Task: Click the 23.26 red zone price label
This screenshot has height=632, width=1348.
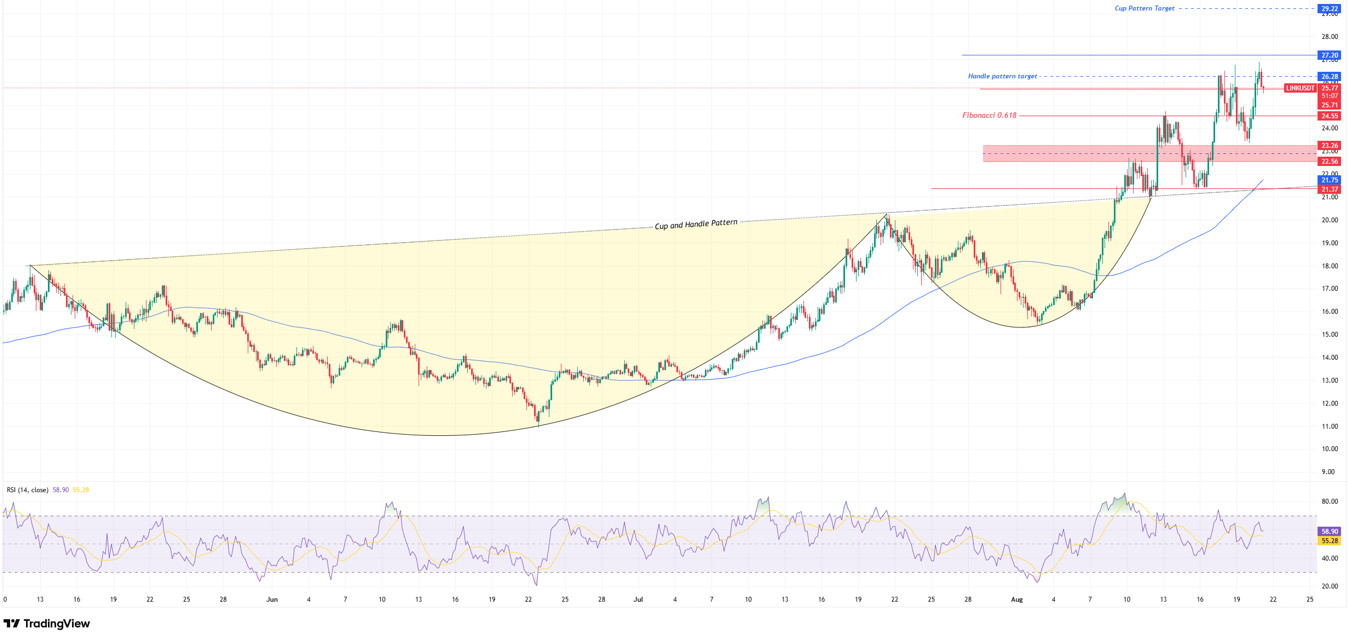Action: [1329, 146]
